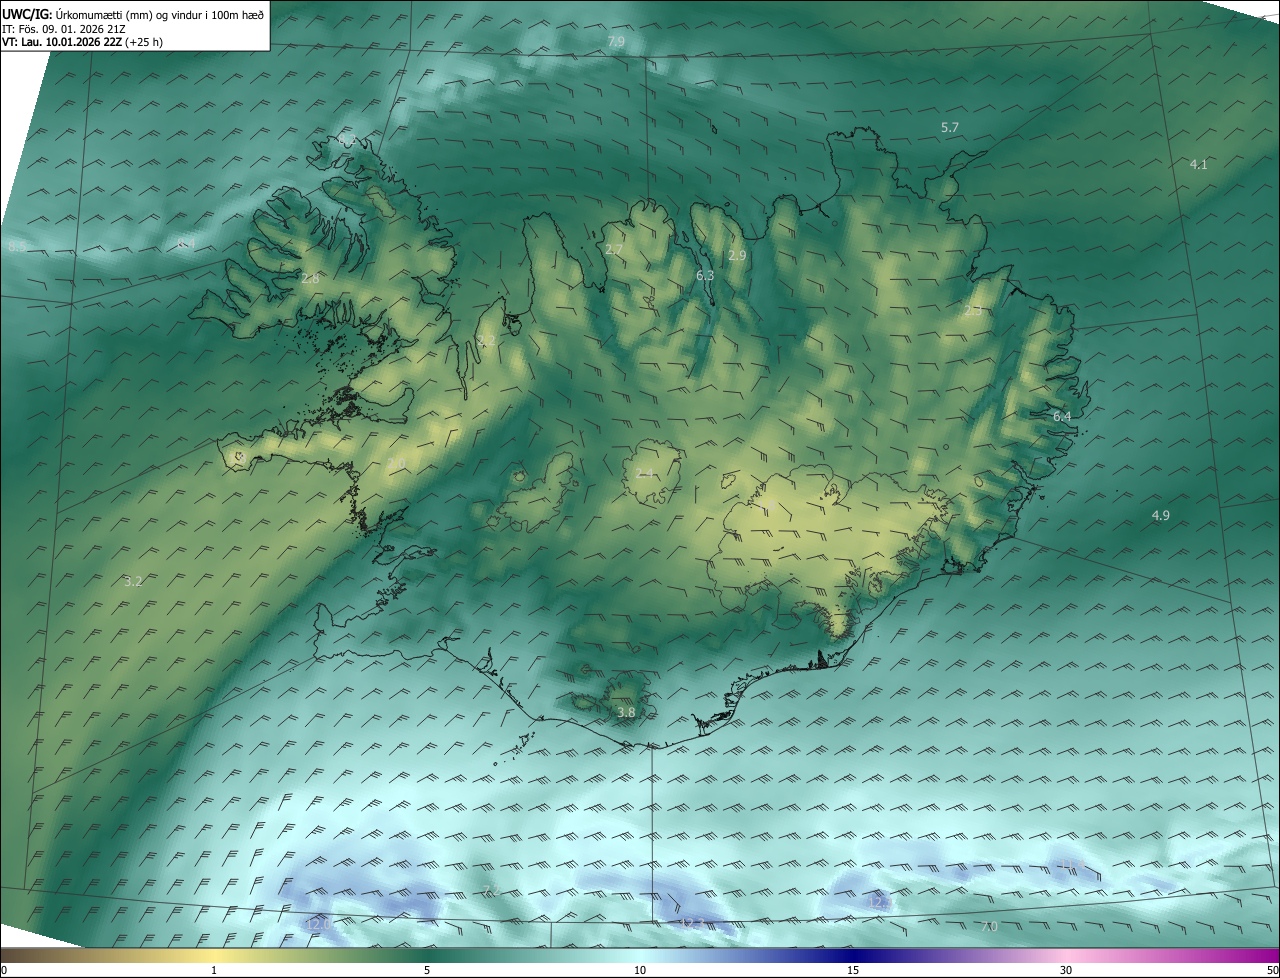Click the 2.8 value label on the map
1280x978 pixels.
[x=310, y=278]
